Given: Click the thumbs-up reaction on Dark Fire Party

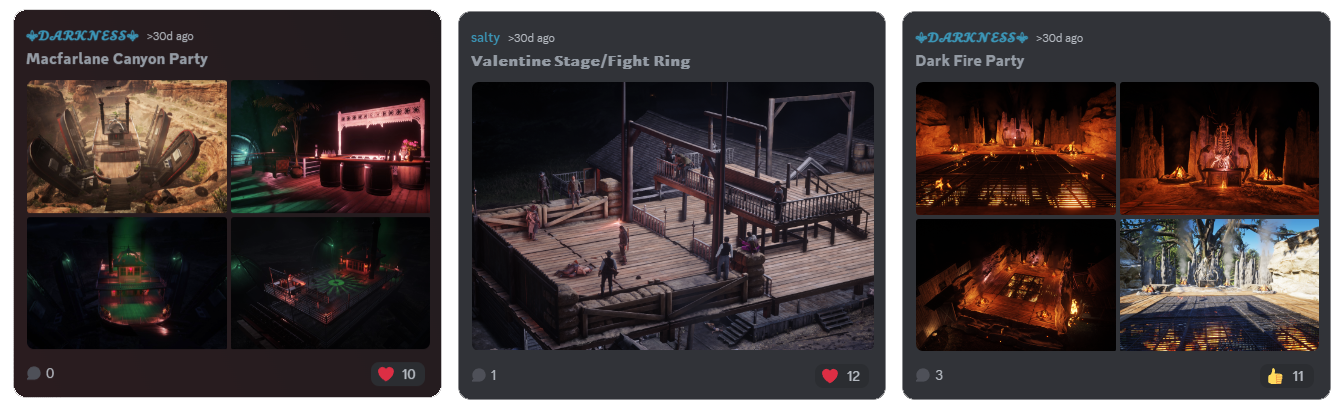Looking at the screenshot, I should tap(1286, 376).
